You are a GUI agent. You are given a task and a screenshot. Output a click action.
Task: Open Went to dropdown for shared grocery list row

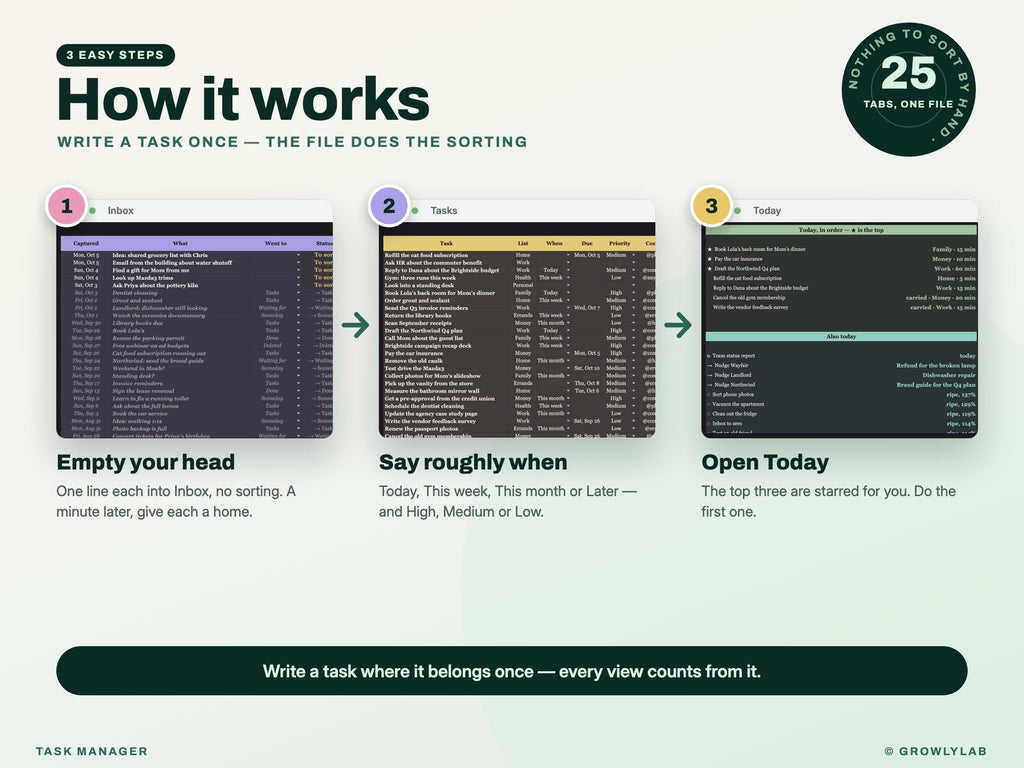click(x=298, y=255)
